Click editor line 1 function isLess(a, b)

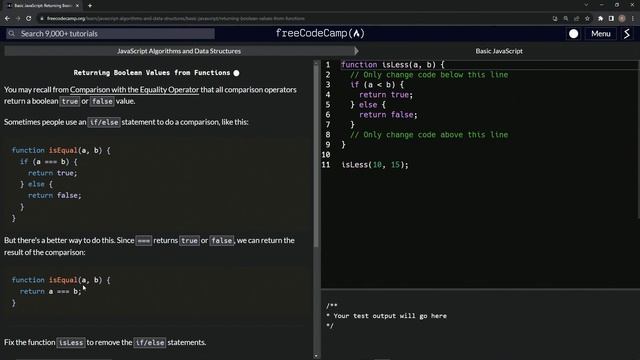[x=393, y=64]
